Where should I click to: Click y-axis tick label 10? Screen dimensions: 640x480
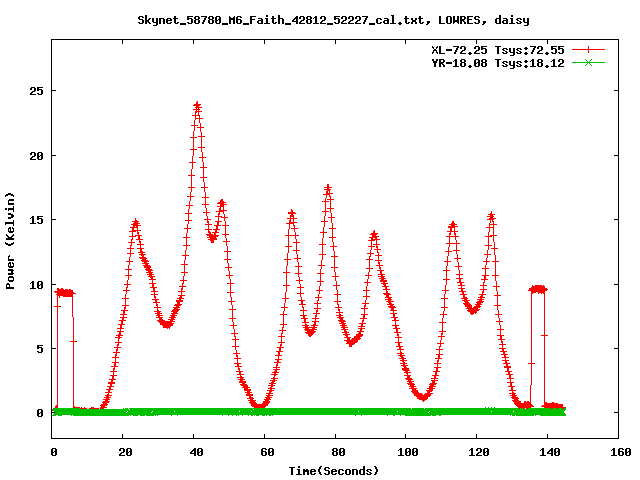(36, 285)
